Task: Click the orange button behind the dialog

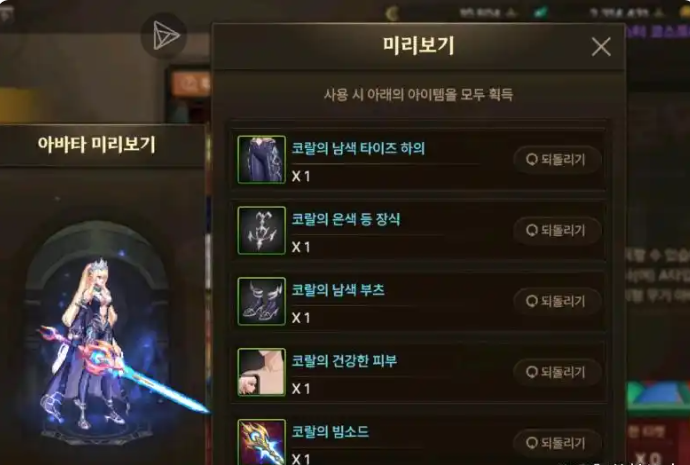Action: (192, 83)
